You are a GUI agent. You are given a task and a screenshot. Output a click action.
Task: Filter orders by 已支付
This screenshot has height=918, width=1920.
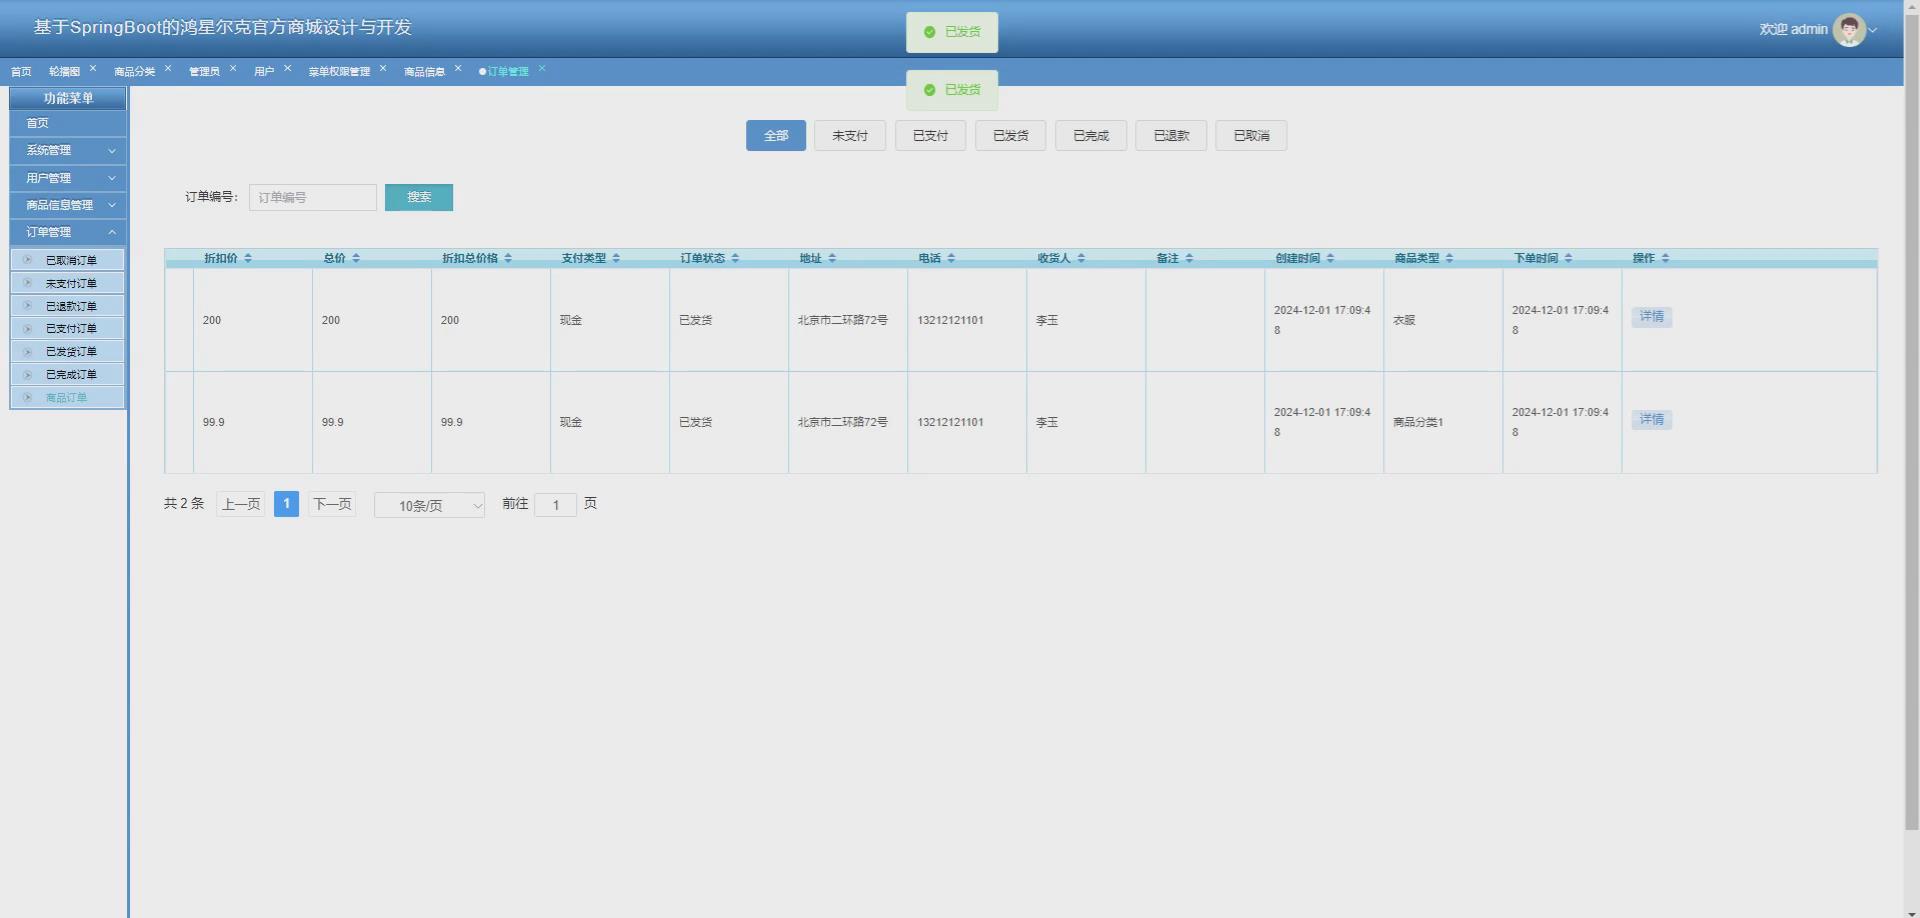coord(930,136)
